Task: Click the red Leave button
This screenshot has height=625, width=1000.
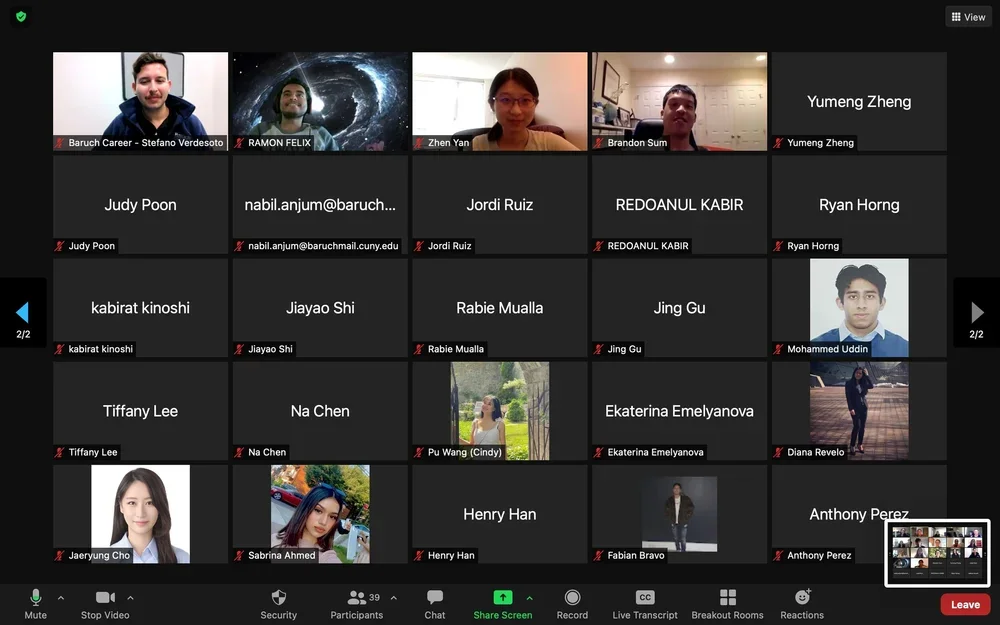Action: click(965, 604)
